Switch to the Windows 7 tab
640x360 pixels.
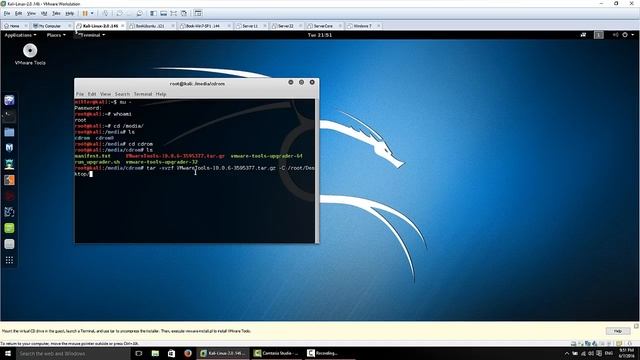(362, 26)
